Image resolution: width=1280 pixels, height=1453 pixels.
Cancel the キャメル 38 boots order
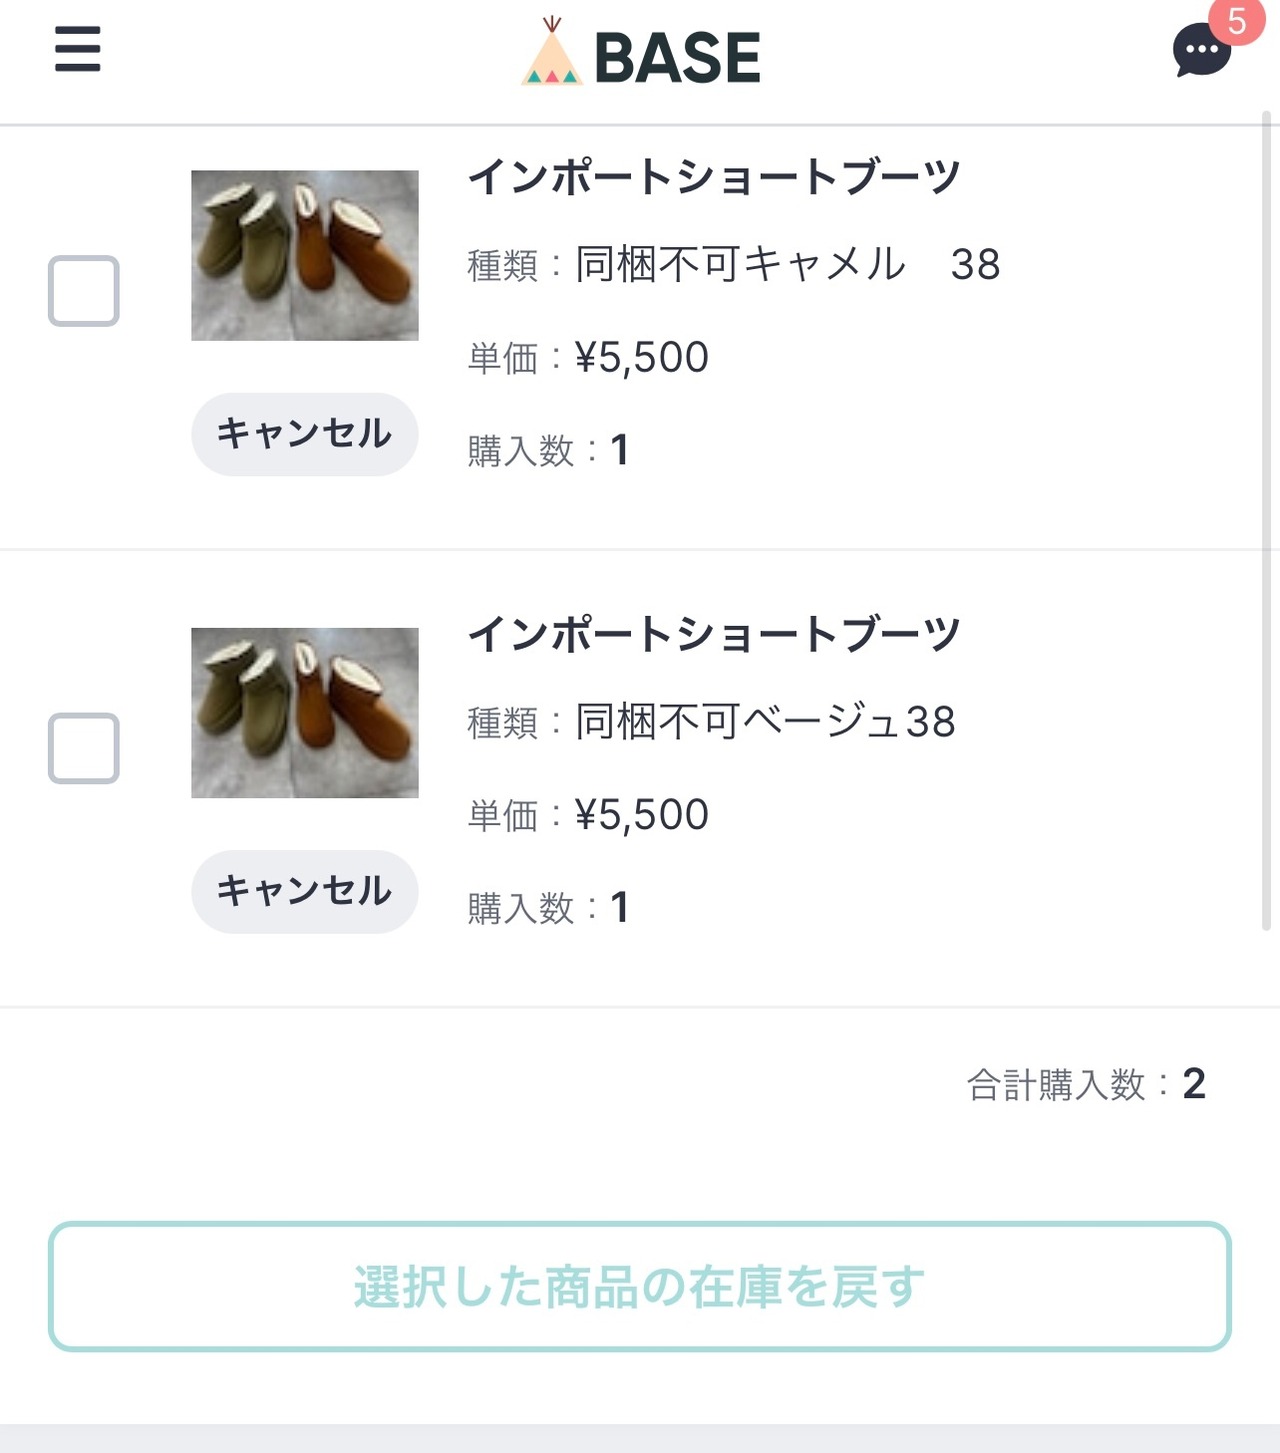coord(304,434)
